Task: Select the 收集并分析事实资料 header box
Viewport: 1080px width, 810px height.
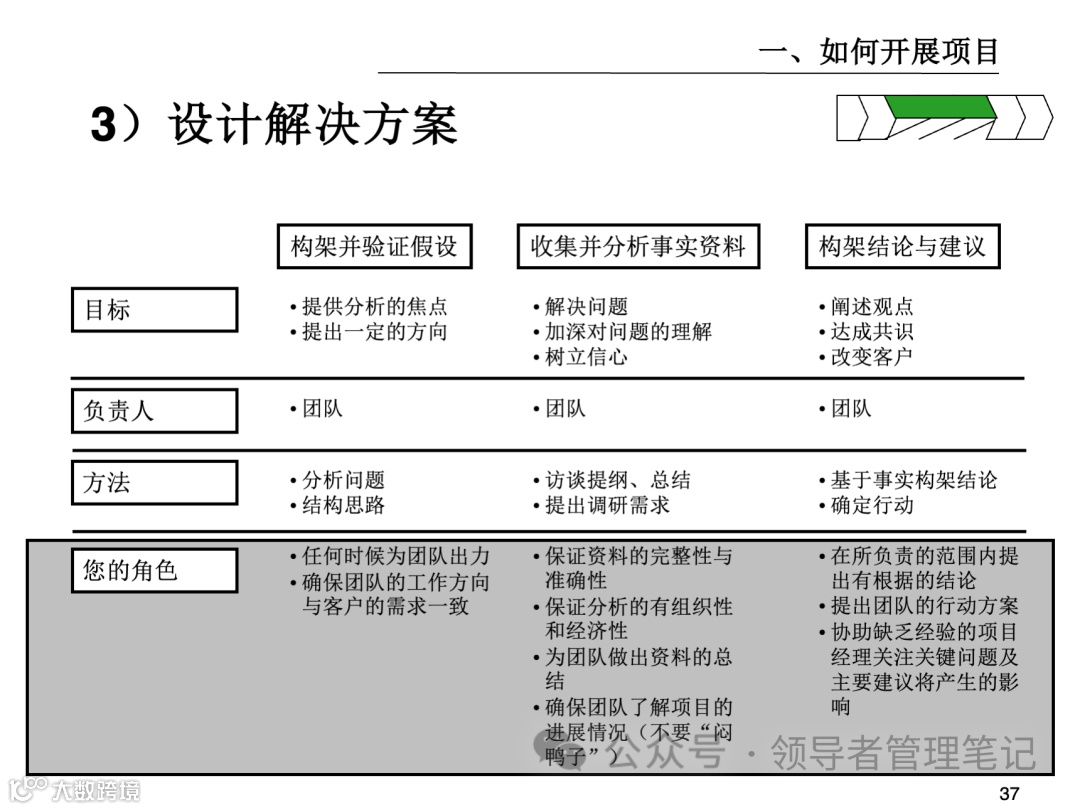Action: click(x=638, y=246)
